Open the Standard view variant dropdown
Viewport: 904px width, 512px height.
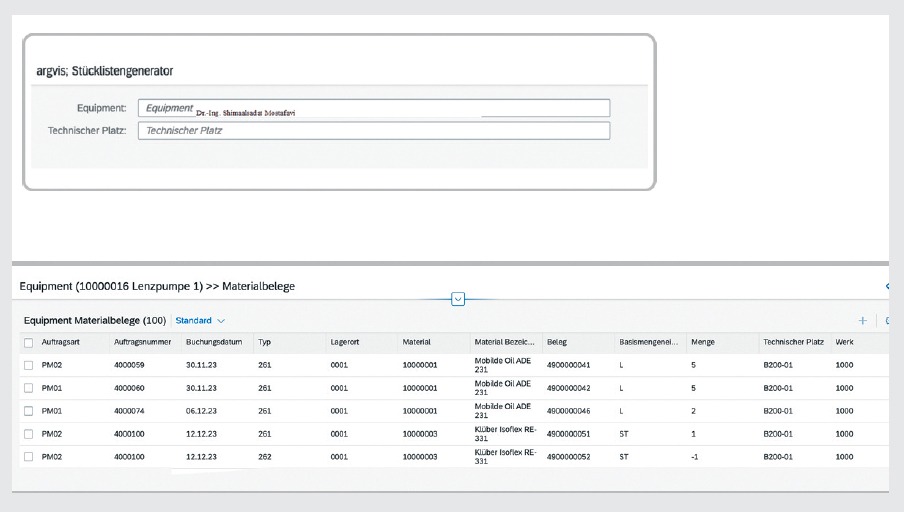click(x=200, y=321)
